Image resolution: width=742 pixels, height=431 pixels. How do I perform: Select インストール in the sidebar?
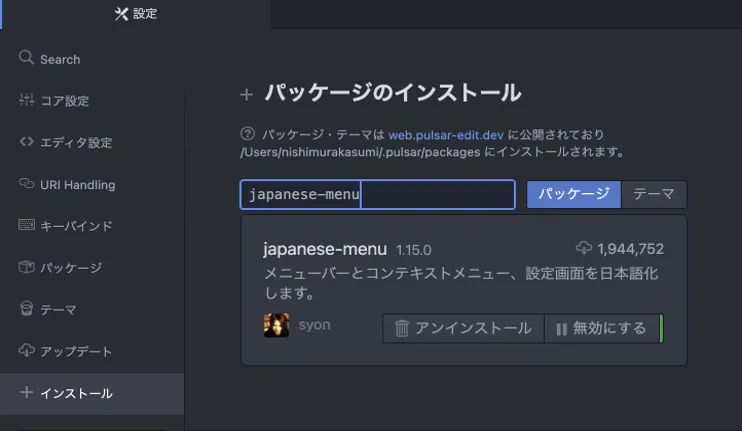coord(92,393)
